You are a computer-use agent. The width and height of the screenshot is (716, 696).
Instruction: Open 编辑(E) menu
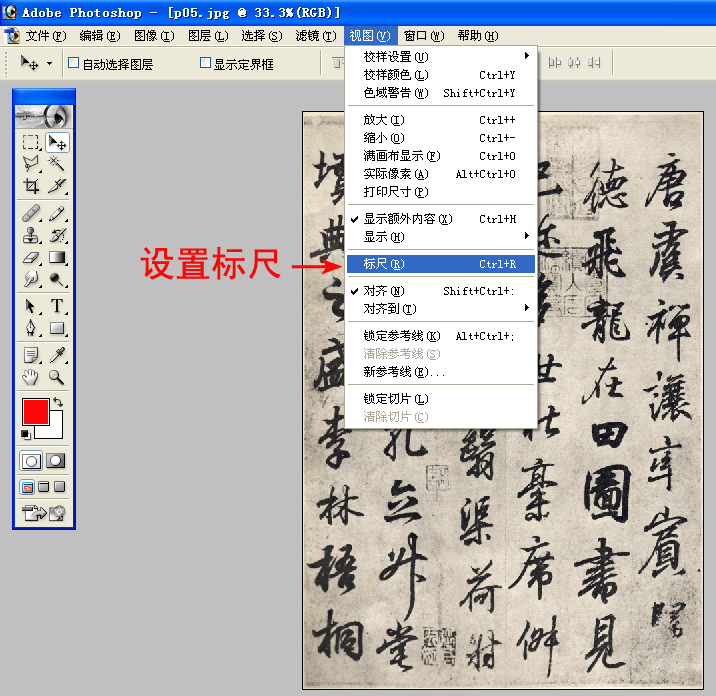pos(100,36)
